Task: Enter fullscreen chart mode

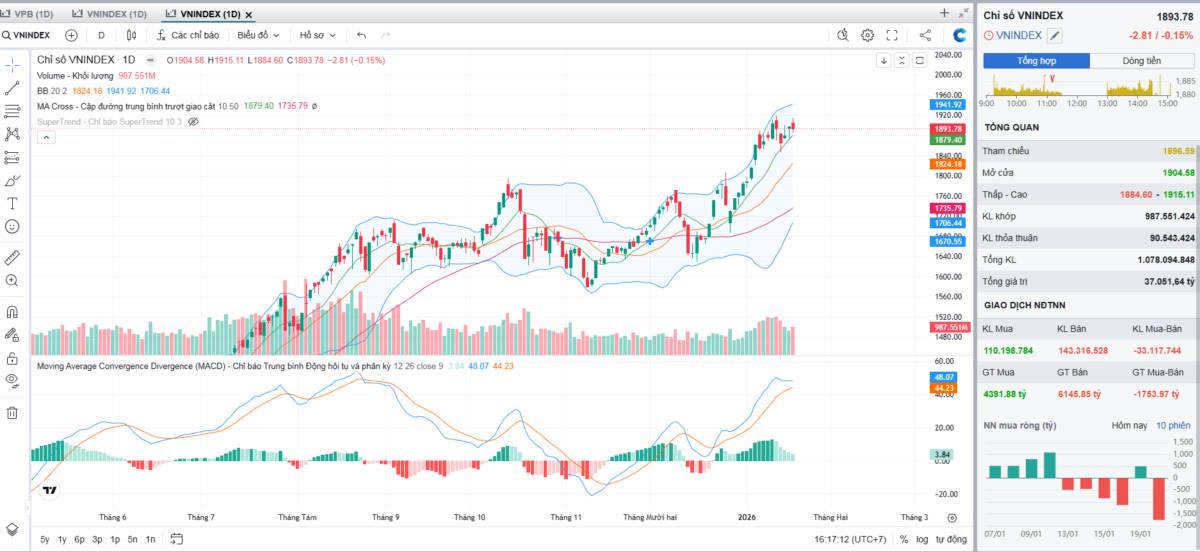Action: 893,35
